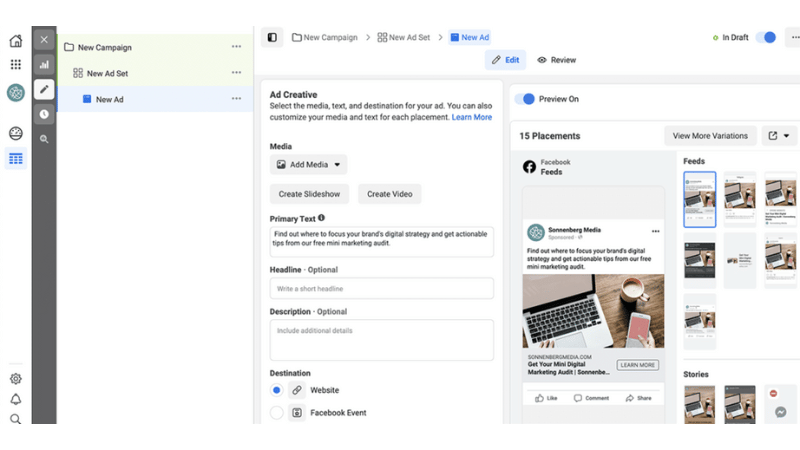The height and width of the screenshot is (450, 800).
Task: Open the charts view bar-graph icon
Action: click(44, 64)
